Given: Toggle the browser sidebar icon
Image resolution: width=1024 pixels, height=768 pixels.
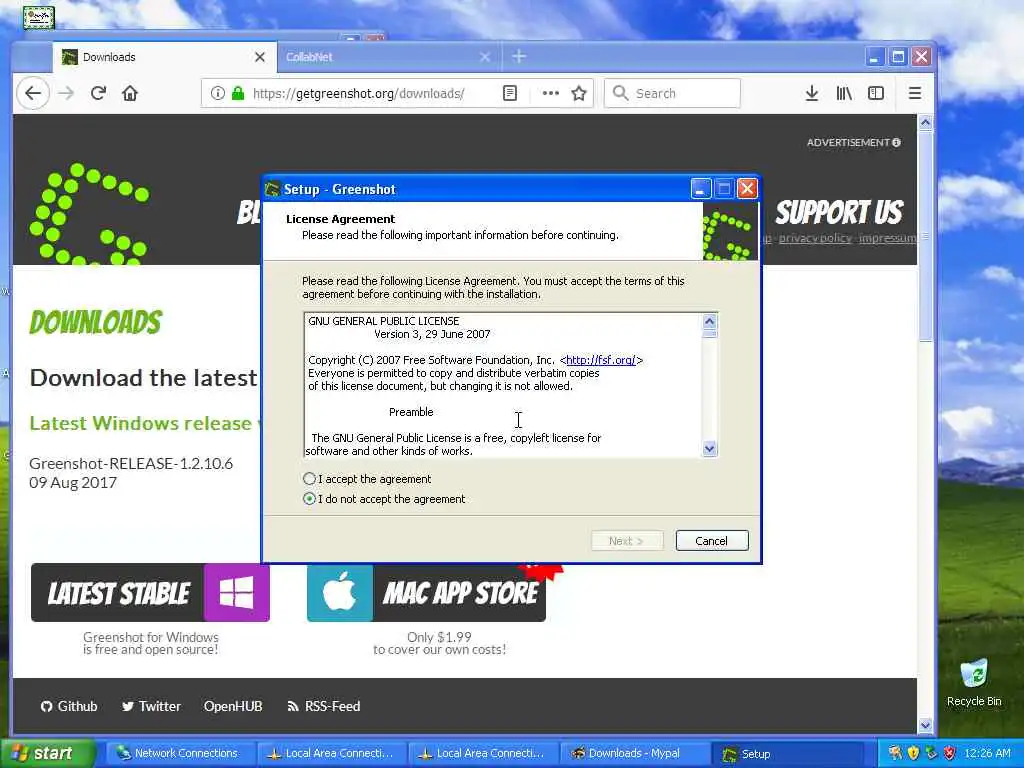Looking at the screenshot, I should 876,93.
